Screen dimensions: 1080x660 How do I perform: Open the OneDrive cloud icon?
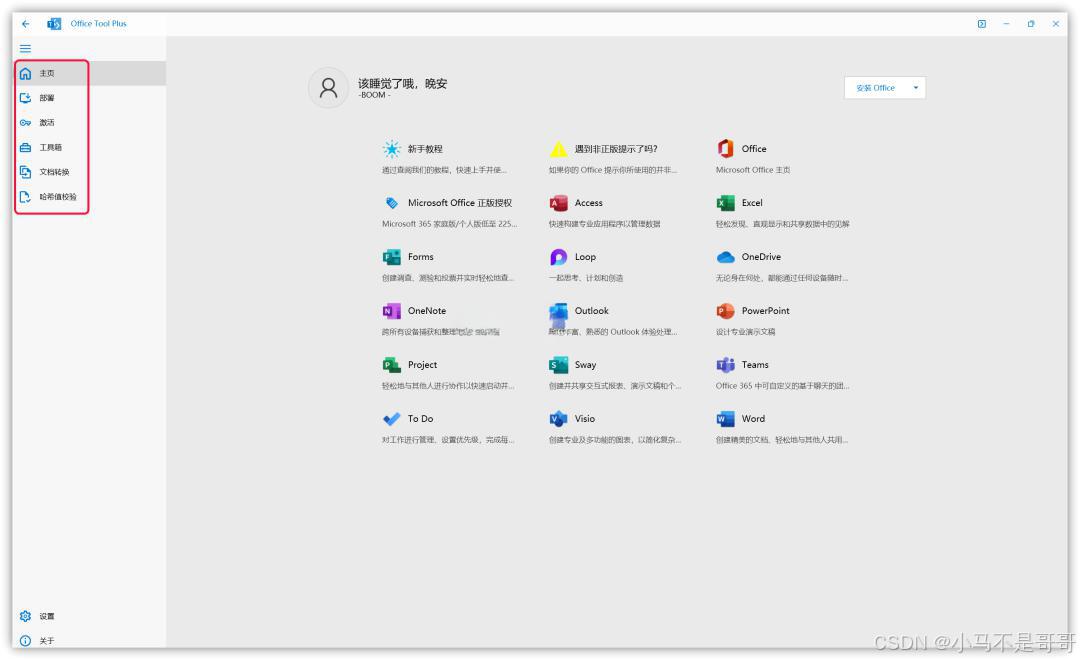click(725, 257)
